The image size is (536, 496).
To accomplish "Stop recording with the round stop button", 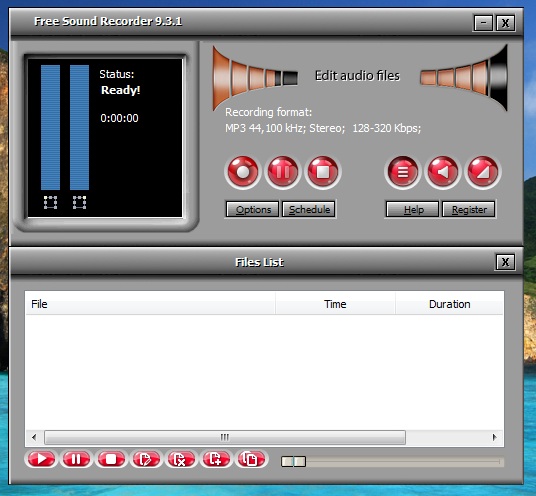I will click(x=323, y=172).
